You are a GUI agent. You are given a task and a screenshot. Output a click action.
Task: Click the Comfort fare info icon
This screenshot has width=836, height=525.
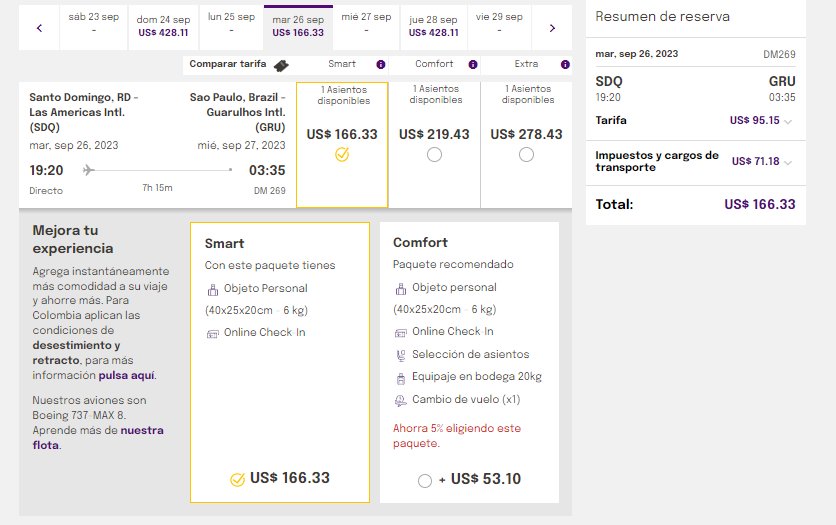473,64
